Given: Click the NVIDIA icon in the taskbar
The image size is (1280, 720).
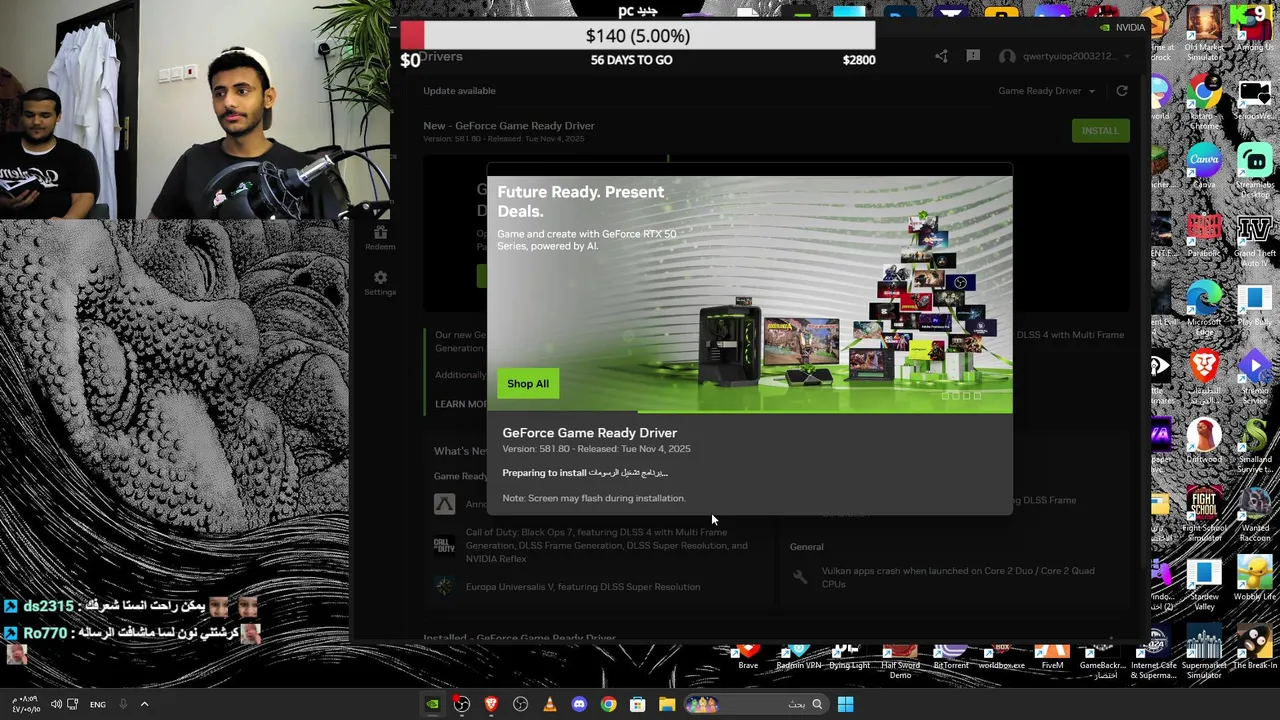Looking at the screenshot, I should coord(432,704).
